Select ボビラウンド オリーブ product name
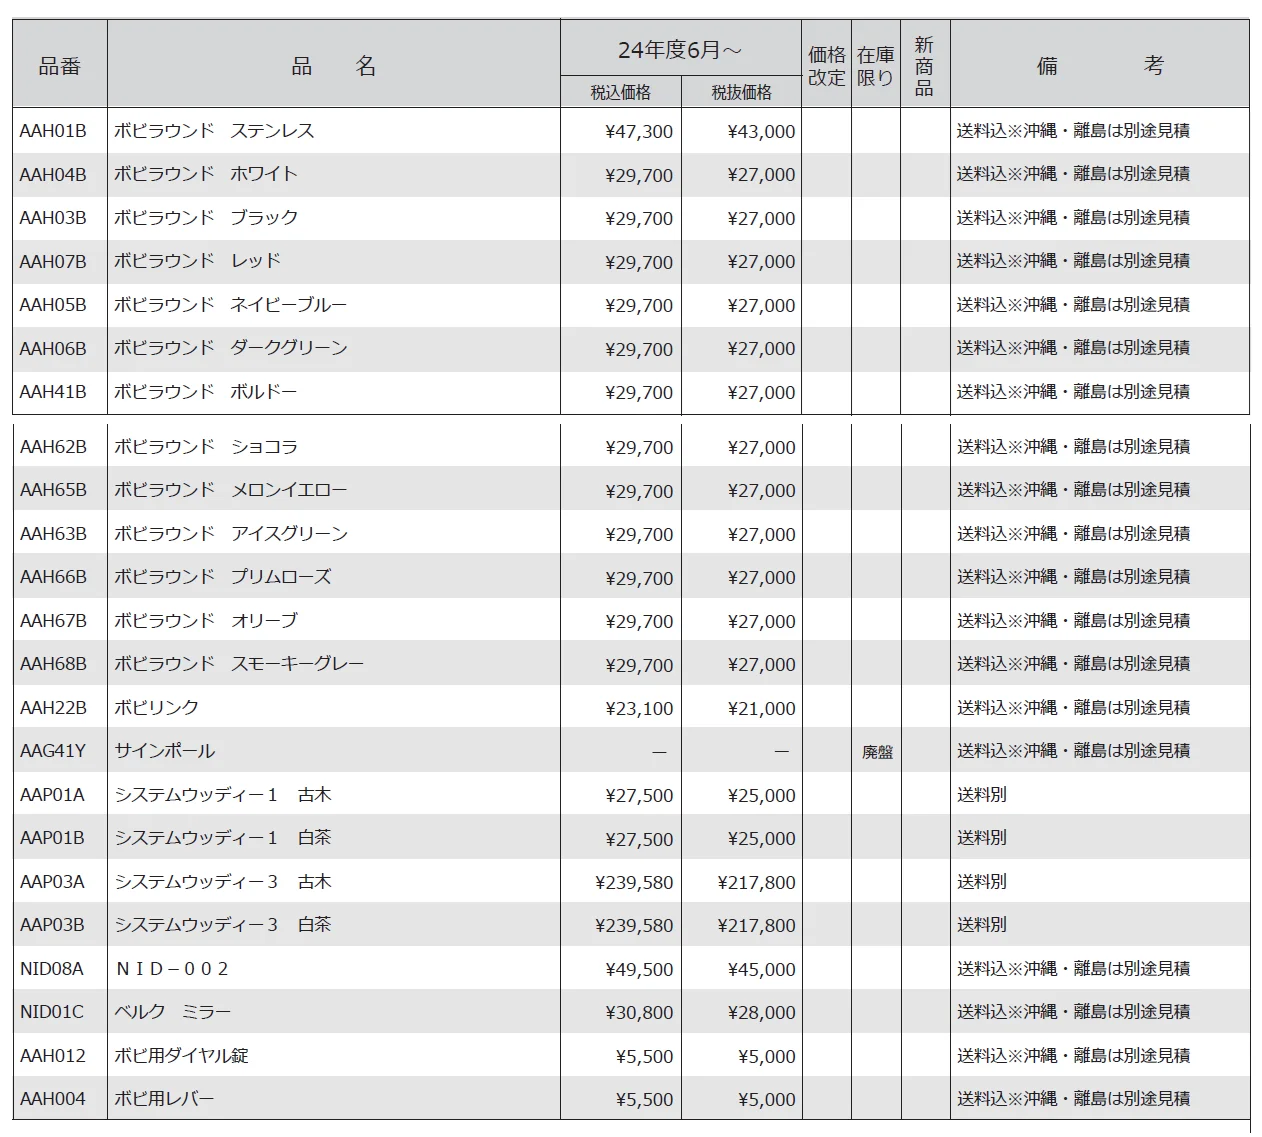This screenshot has width=1262, height=1137. [x=206, y=621]
